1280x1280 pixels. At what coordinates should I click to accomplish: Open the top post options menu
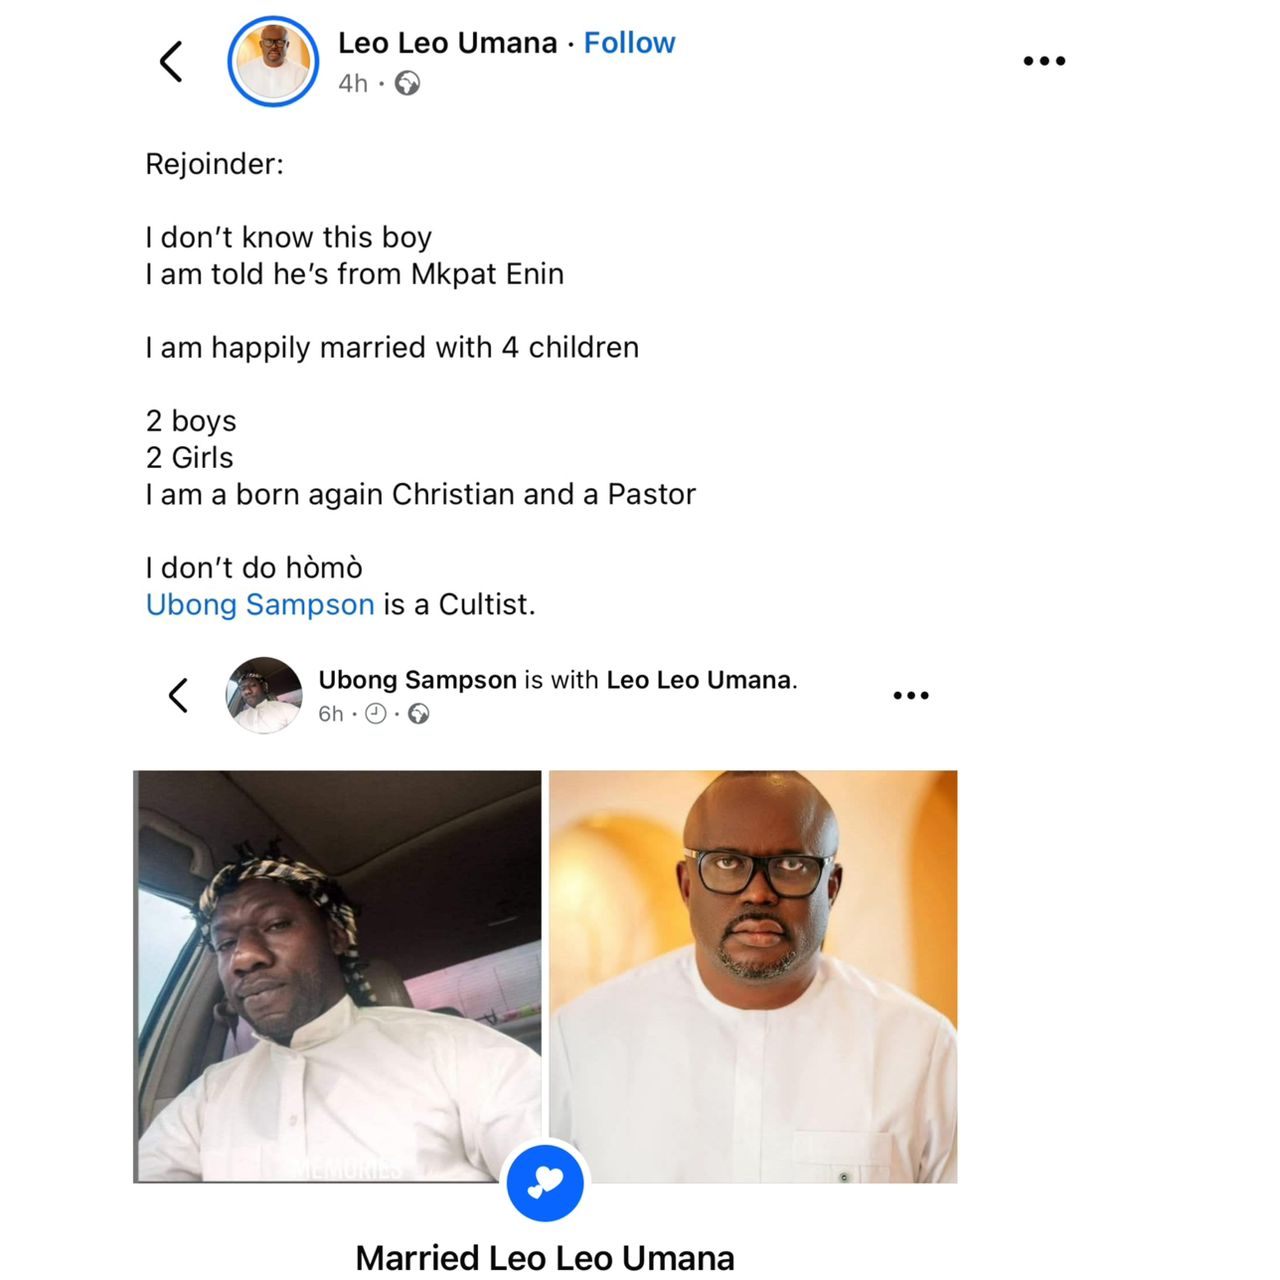1044,61
